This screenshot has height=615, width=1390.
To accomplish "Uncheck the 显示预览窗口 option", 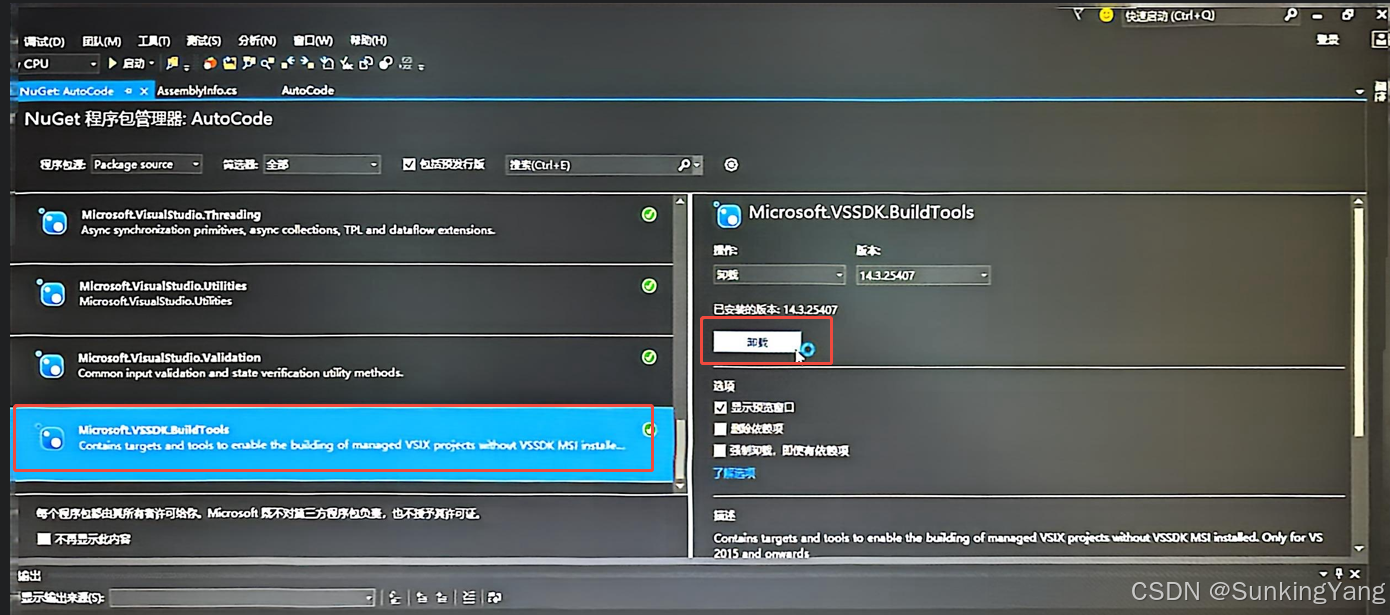I will coord(721,407).
